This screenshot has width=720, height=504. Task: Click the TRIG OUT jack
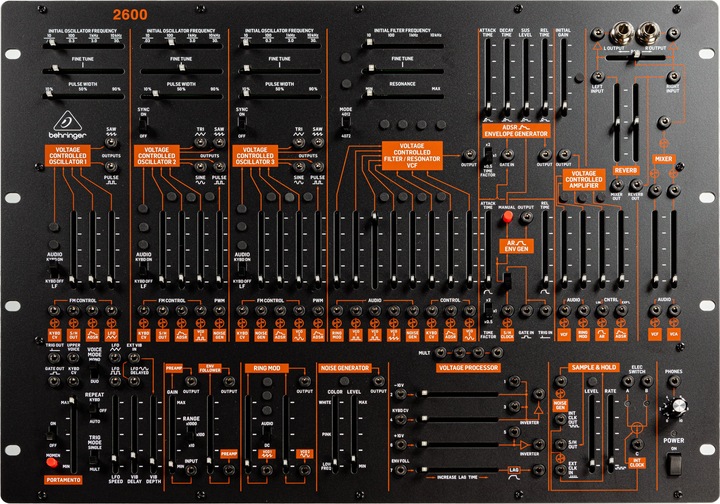click(54, 357)
